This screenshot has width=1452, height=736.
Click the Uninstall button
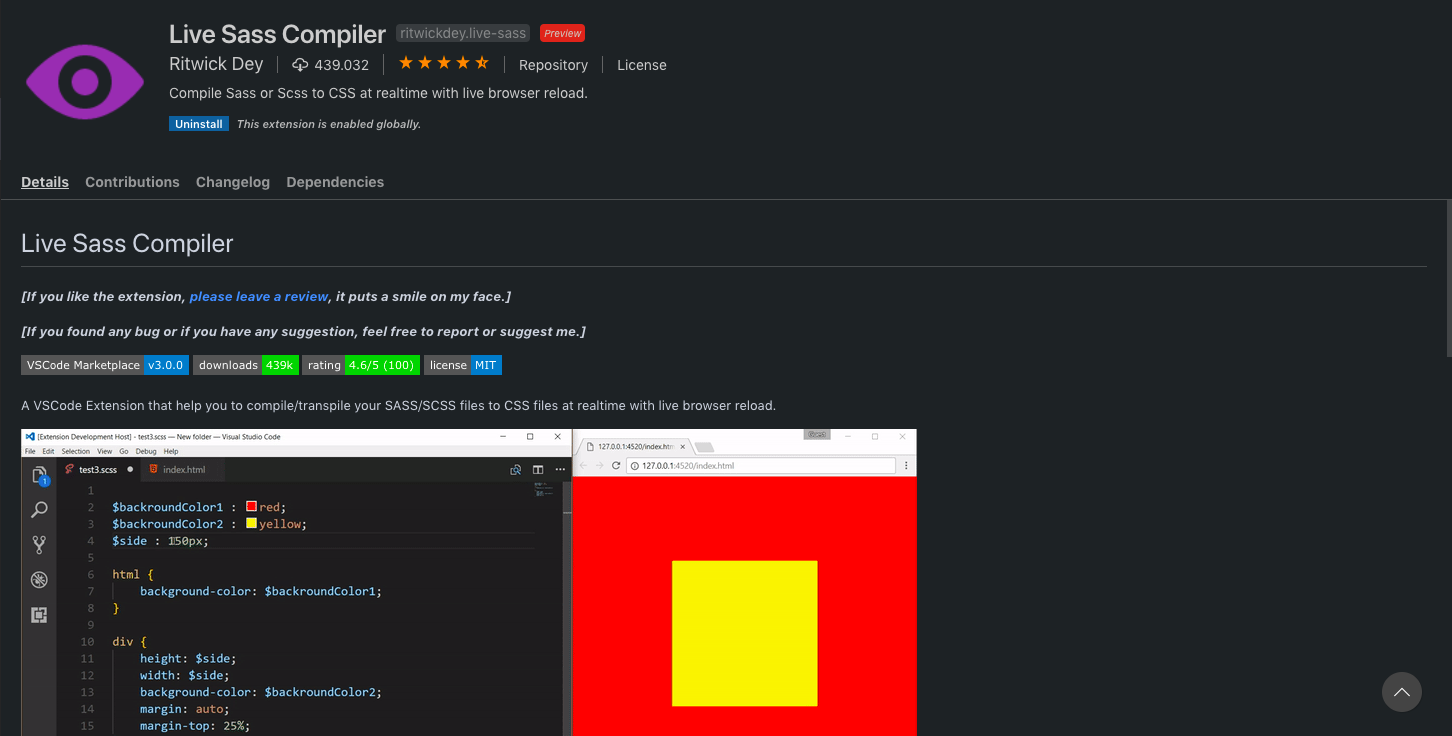198,123
